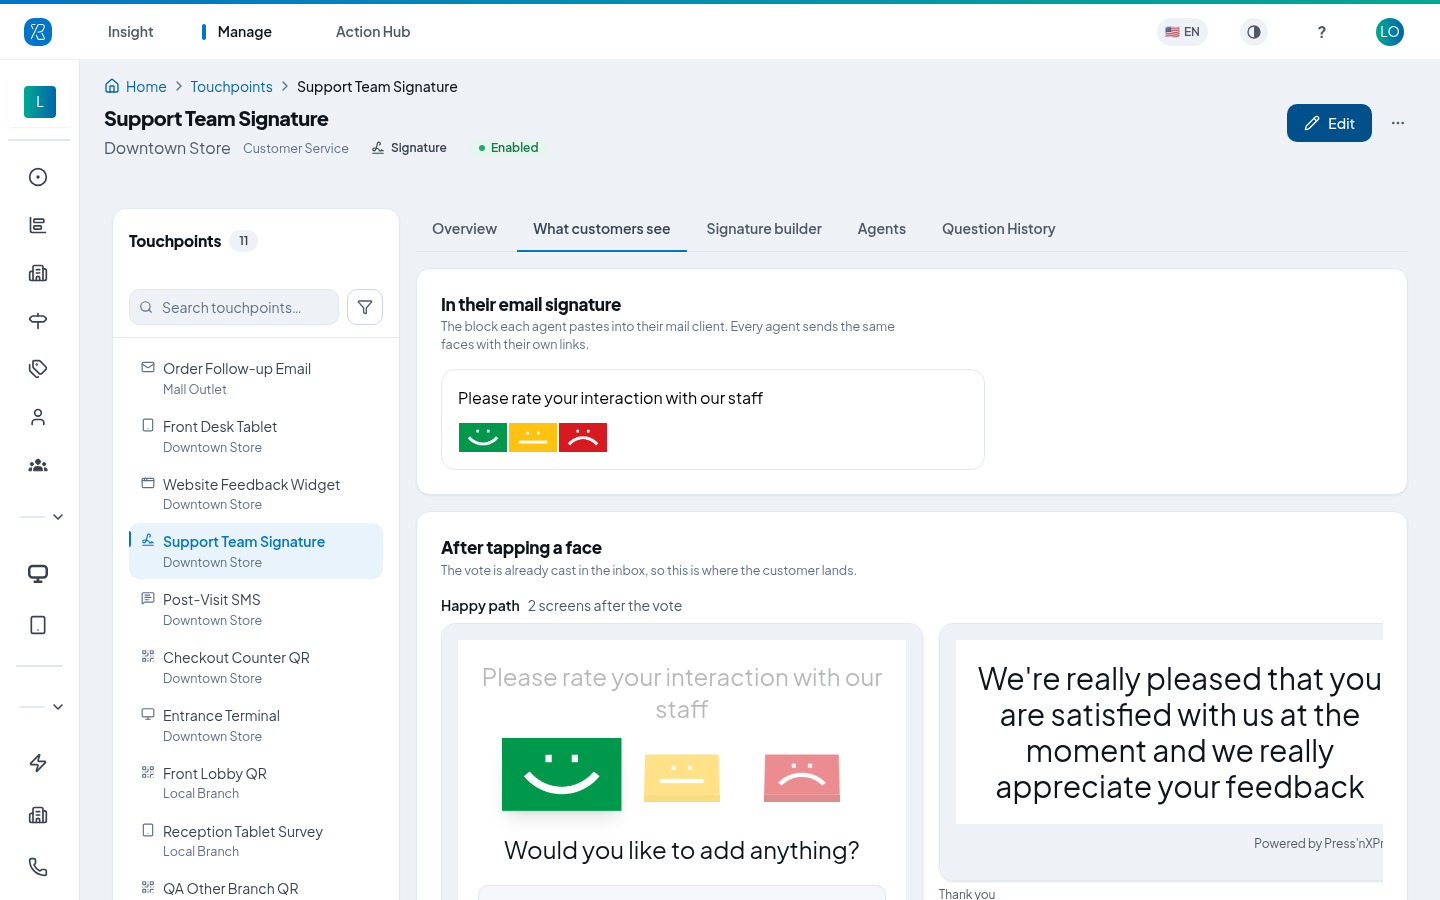Expand the first collapsed sidebar section chevron

pos(58,517)
